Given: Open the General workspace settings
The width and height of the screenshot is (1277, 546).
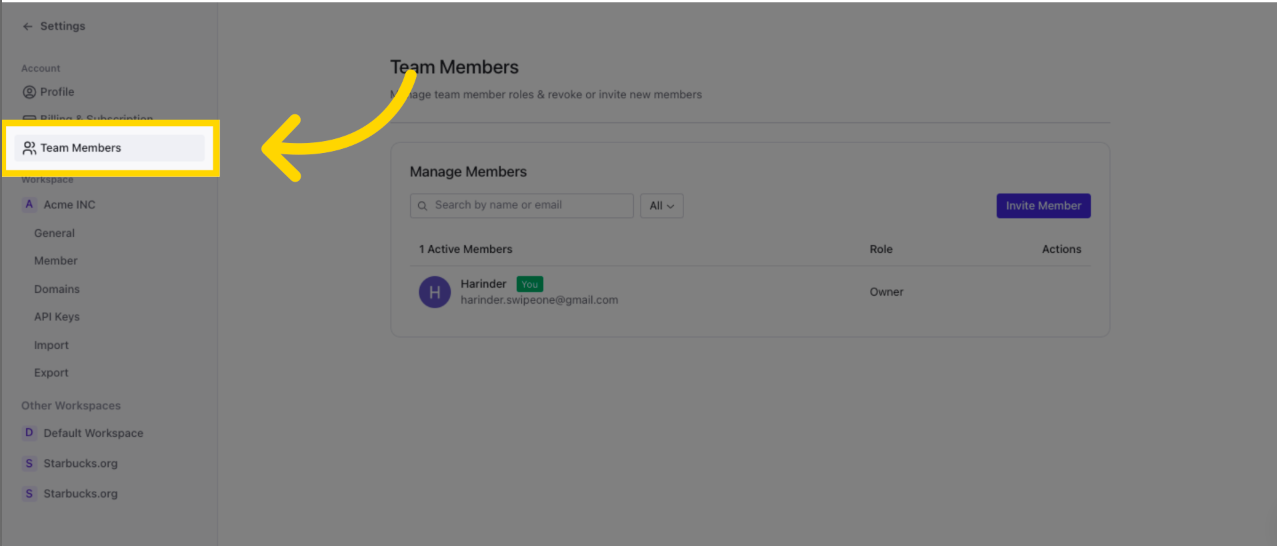Looking at the screenshot, I should [54, 233].
